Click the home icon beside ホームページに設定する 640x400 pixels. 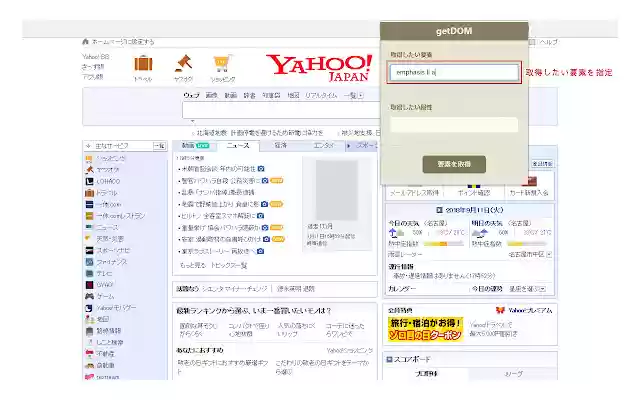(x=85, y=42)
